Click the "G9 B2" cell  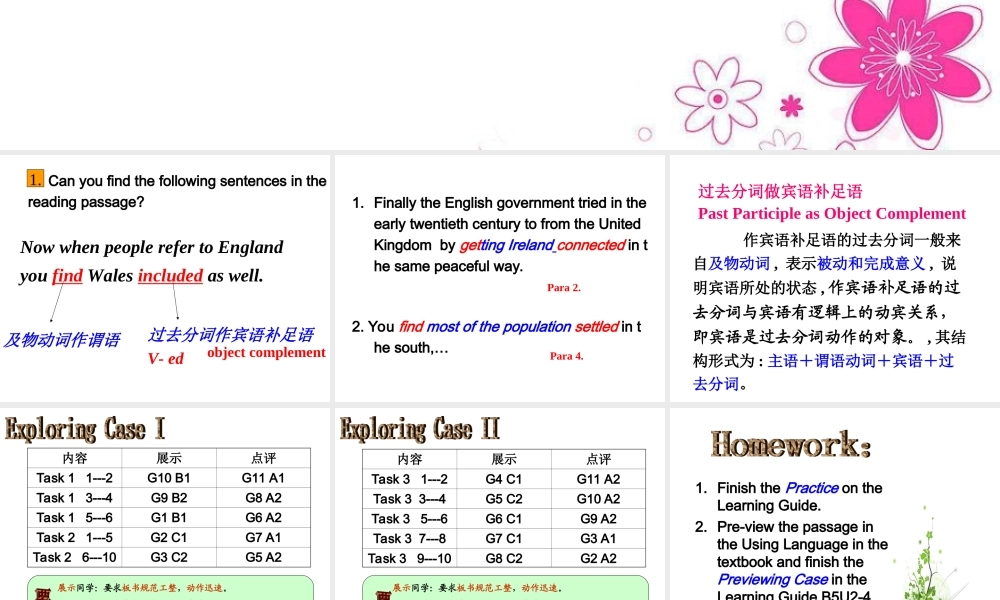[x=169, y=497]
